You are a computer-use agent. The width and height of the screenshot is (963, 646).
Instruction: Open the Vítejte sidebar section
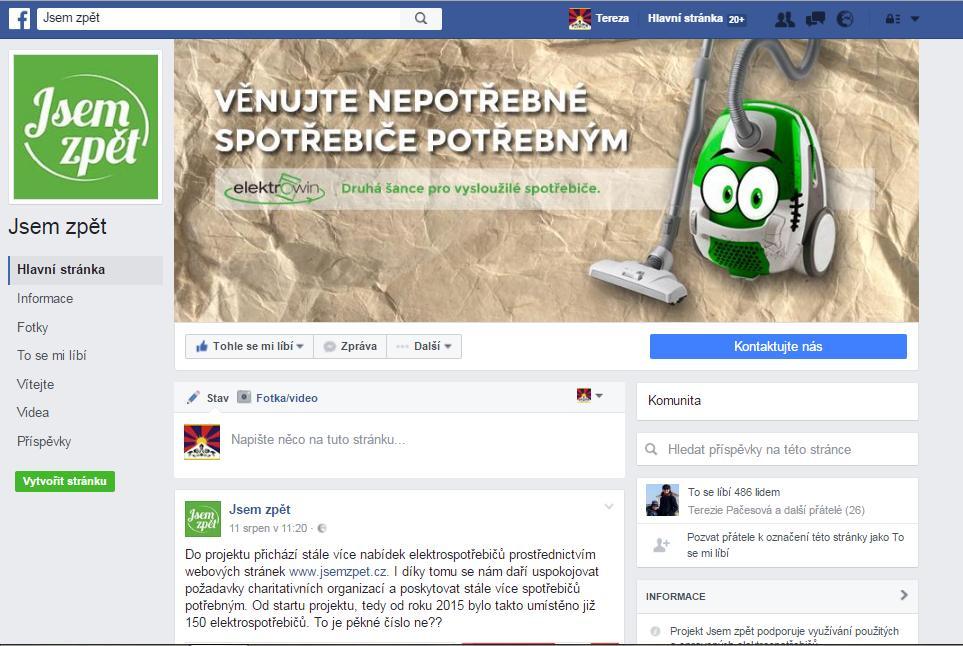coord(36,384)
